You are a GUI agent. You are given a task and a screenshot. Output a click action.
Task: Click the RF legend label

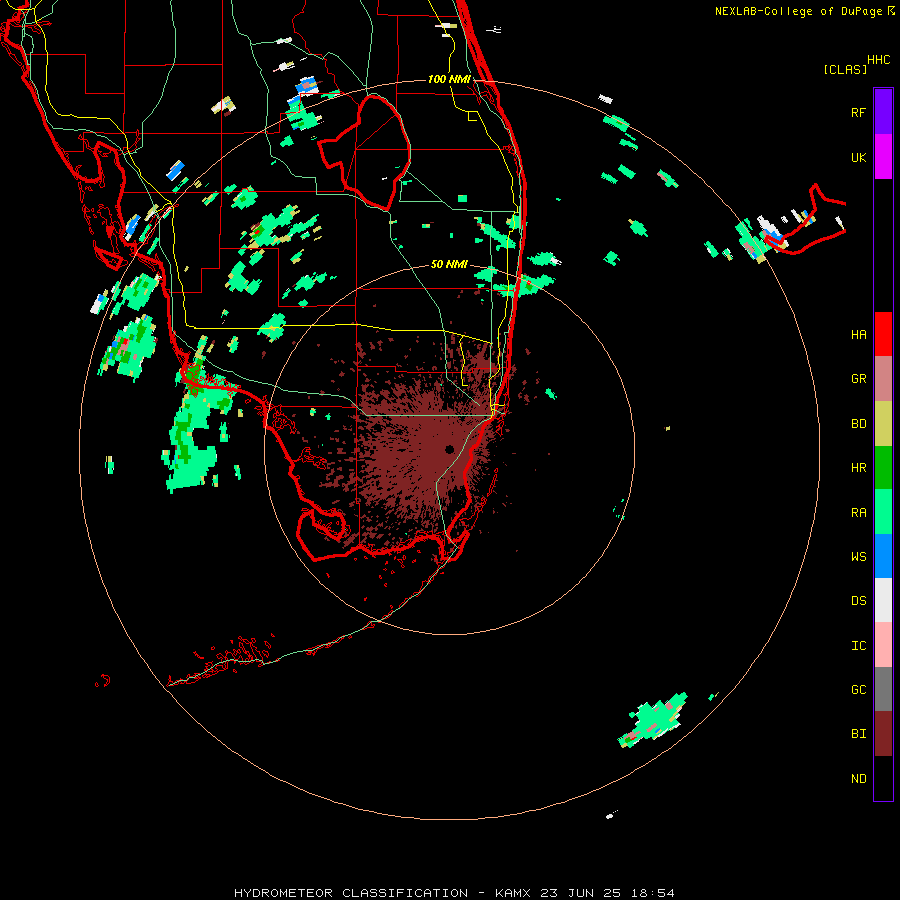pos(858,112)
